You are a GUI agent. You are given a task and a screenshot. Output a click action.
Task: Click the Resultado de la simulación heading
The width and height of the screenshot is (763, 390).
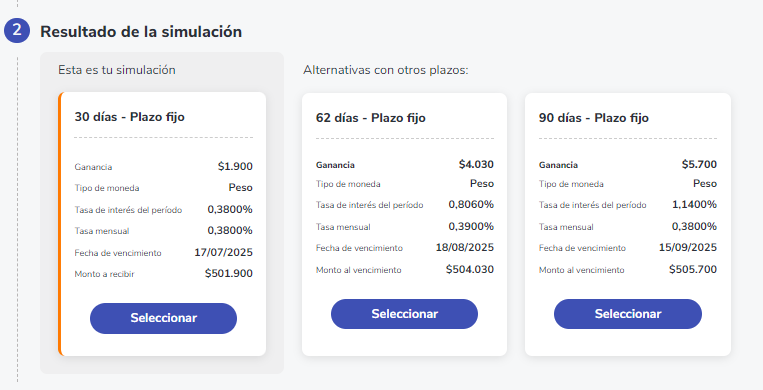coord(141,32)
